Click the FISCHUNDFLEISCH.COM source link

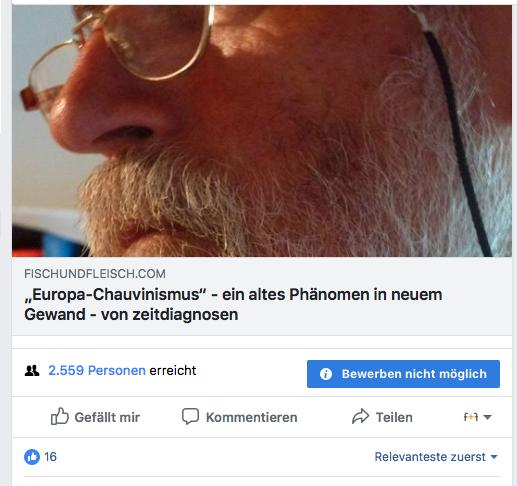tap(95, 274)
